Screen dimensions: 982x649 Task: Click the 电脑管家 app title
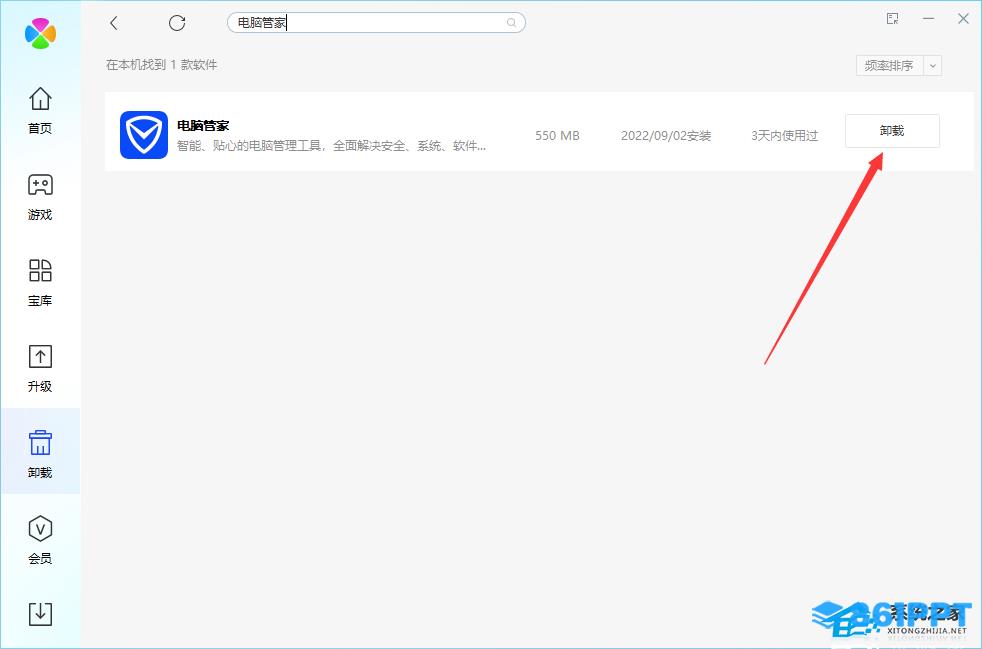[x=203, y=125]
